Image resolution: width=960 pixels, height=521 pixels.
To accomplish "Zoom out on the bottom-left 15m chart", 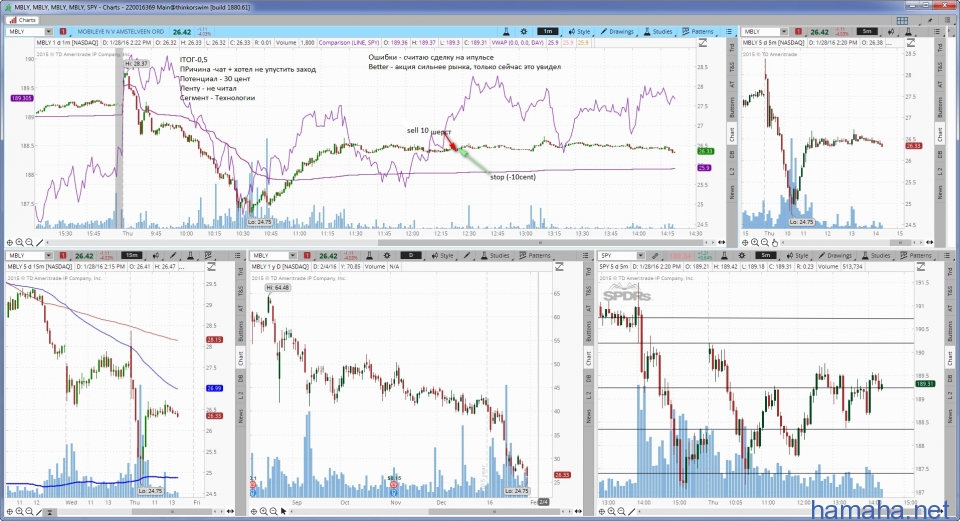I will (x=29, y=511).
